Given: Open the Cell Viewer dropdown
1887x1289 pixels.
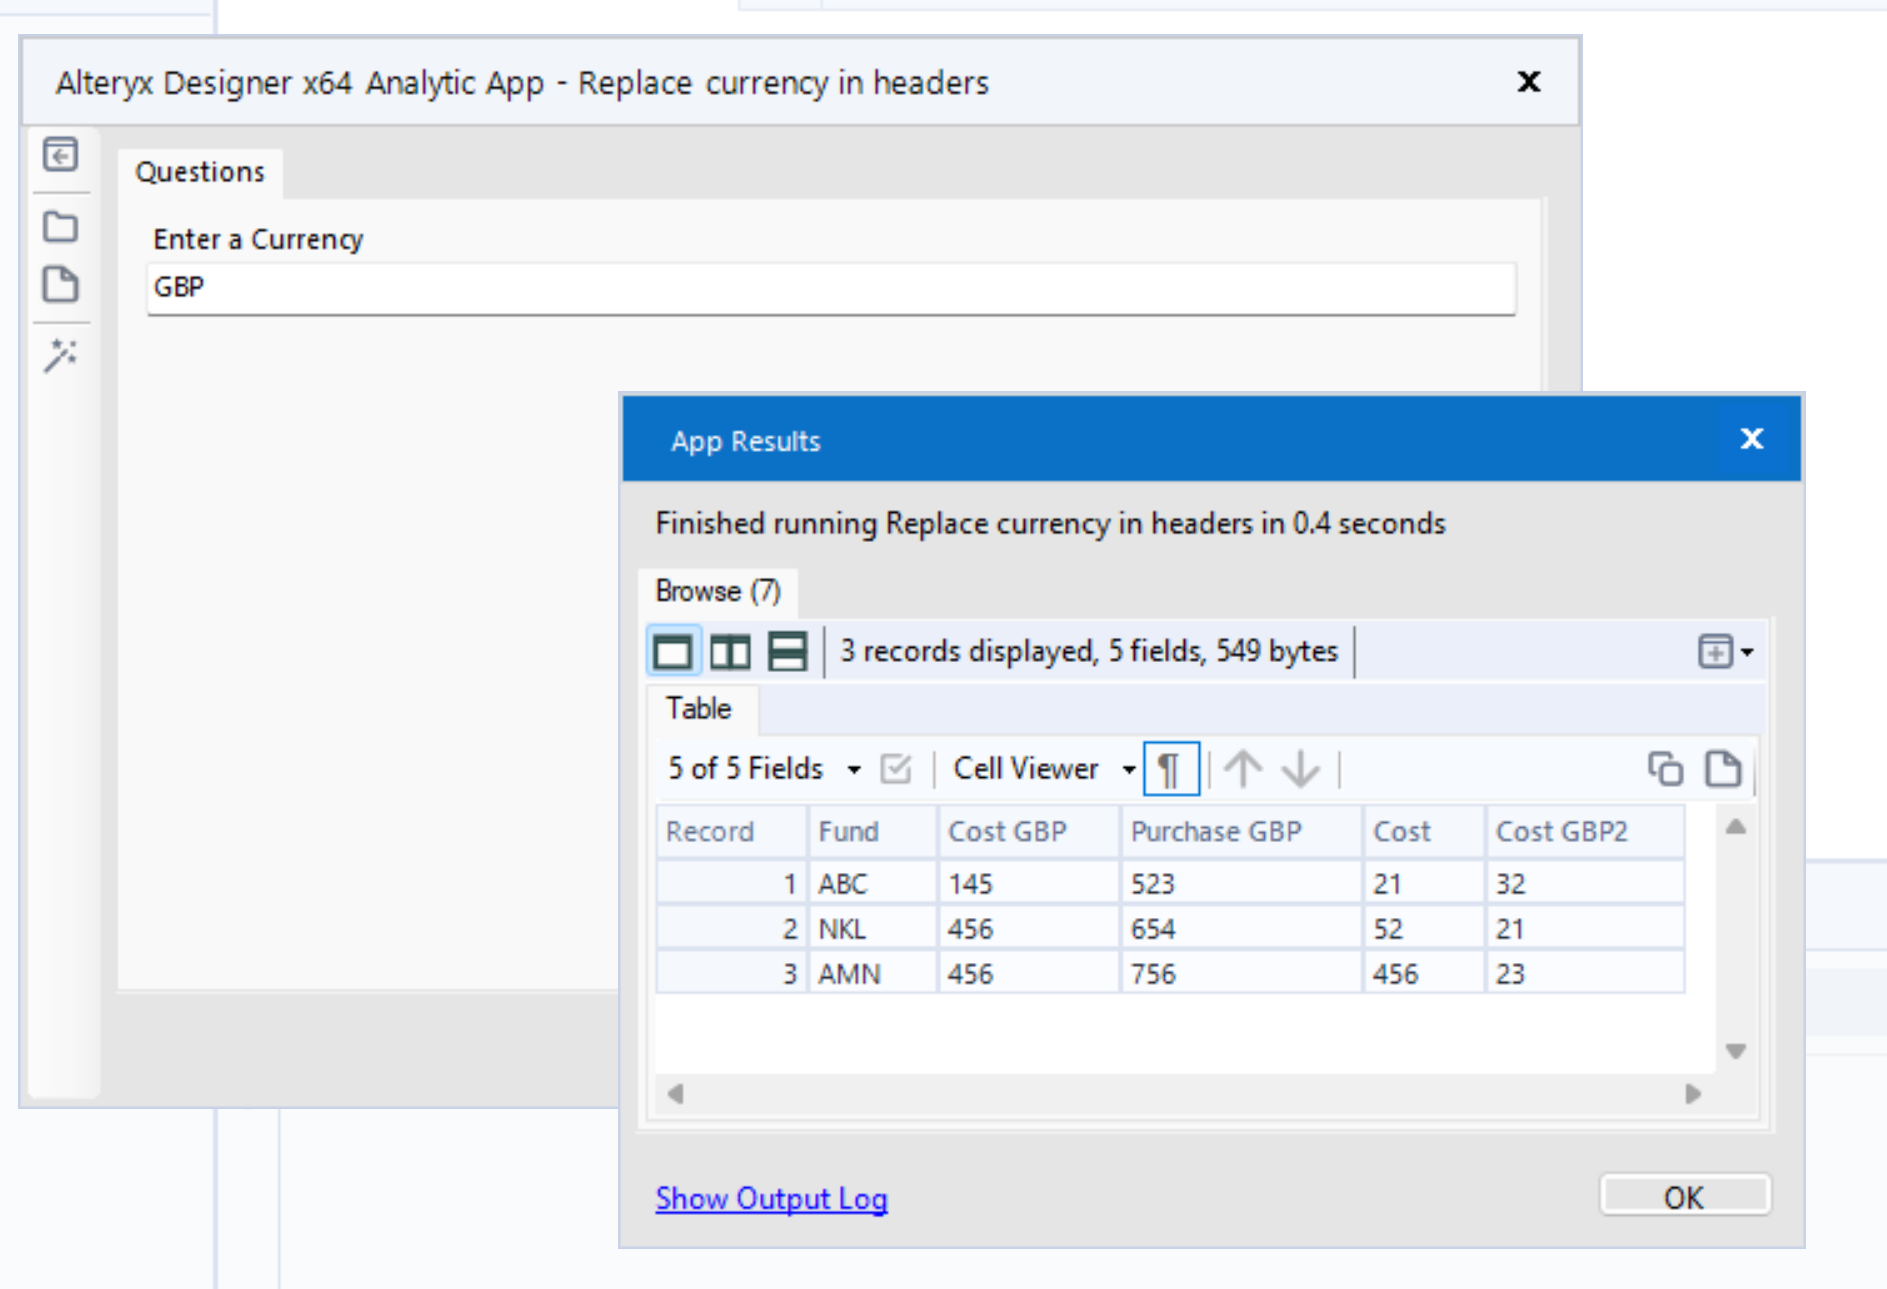Looking at the screenshot, I should pos(1129,769).
